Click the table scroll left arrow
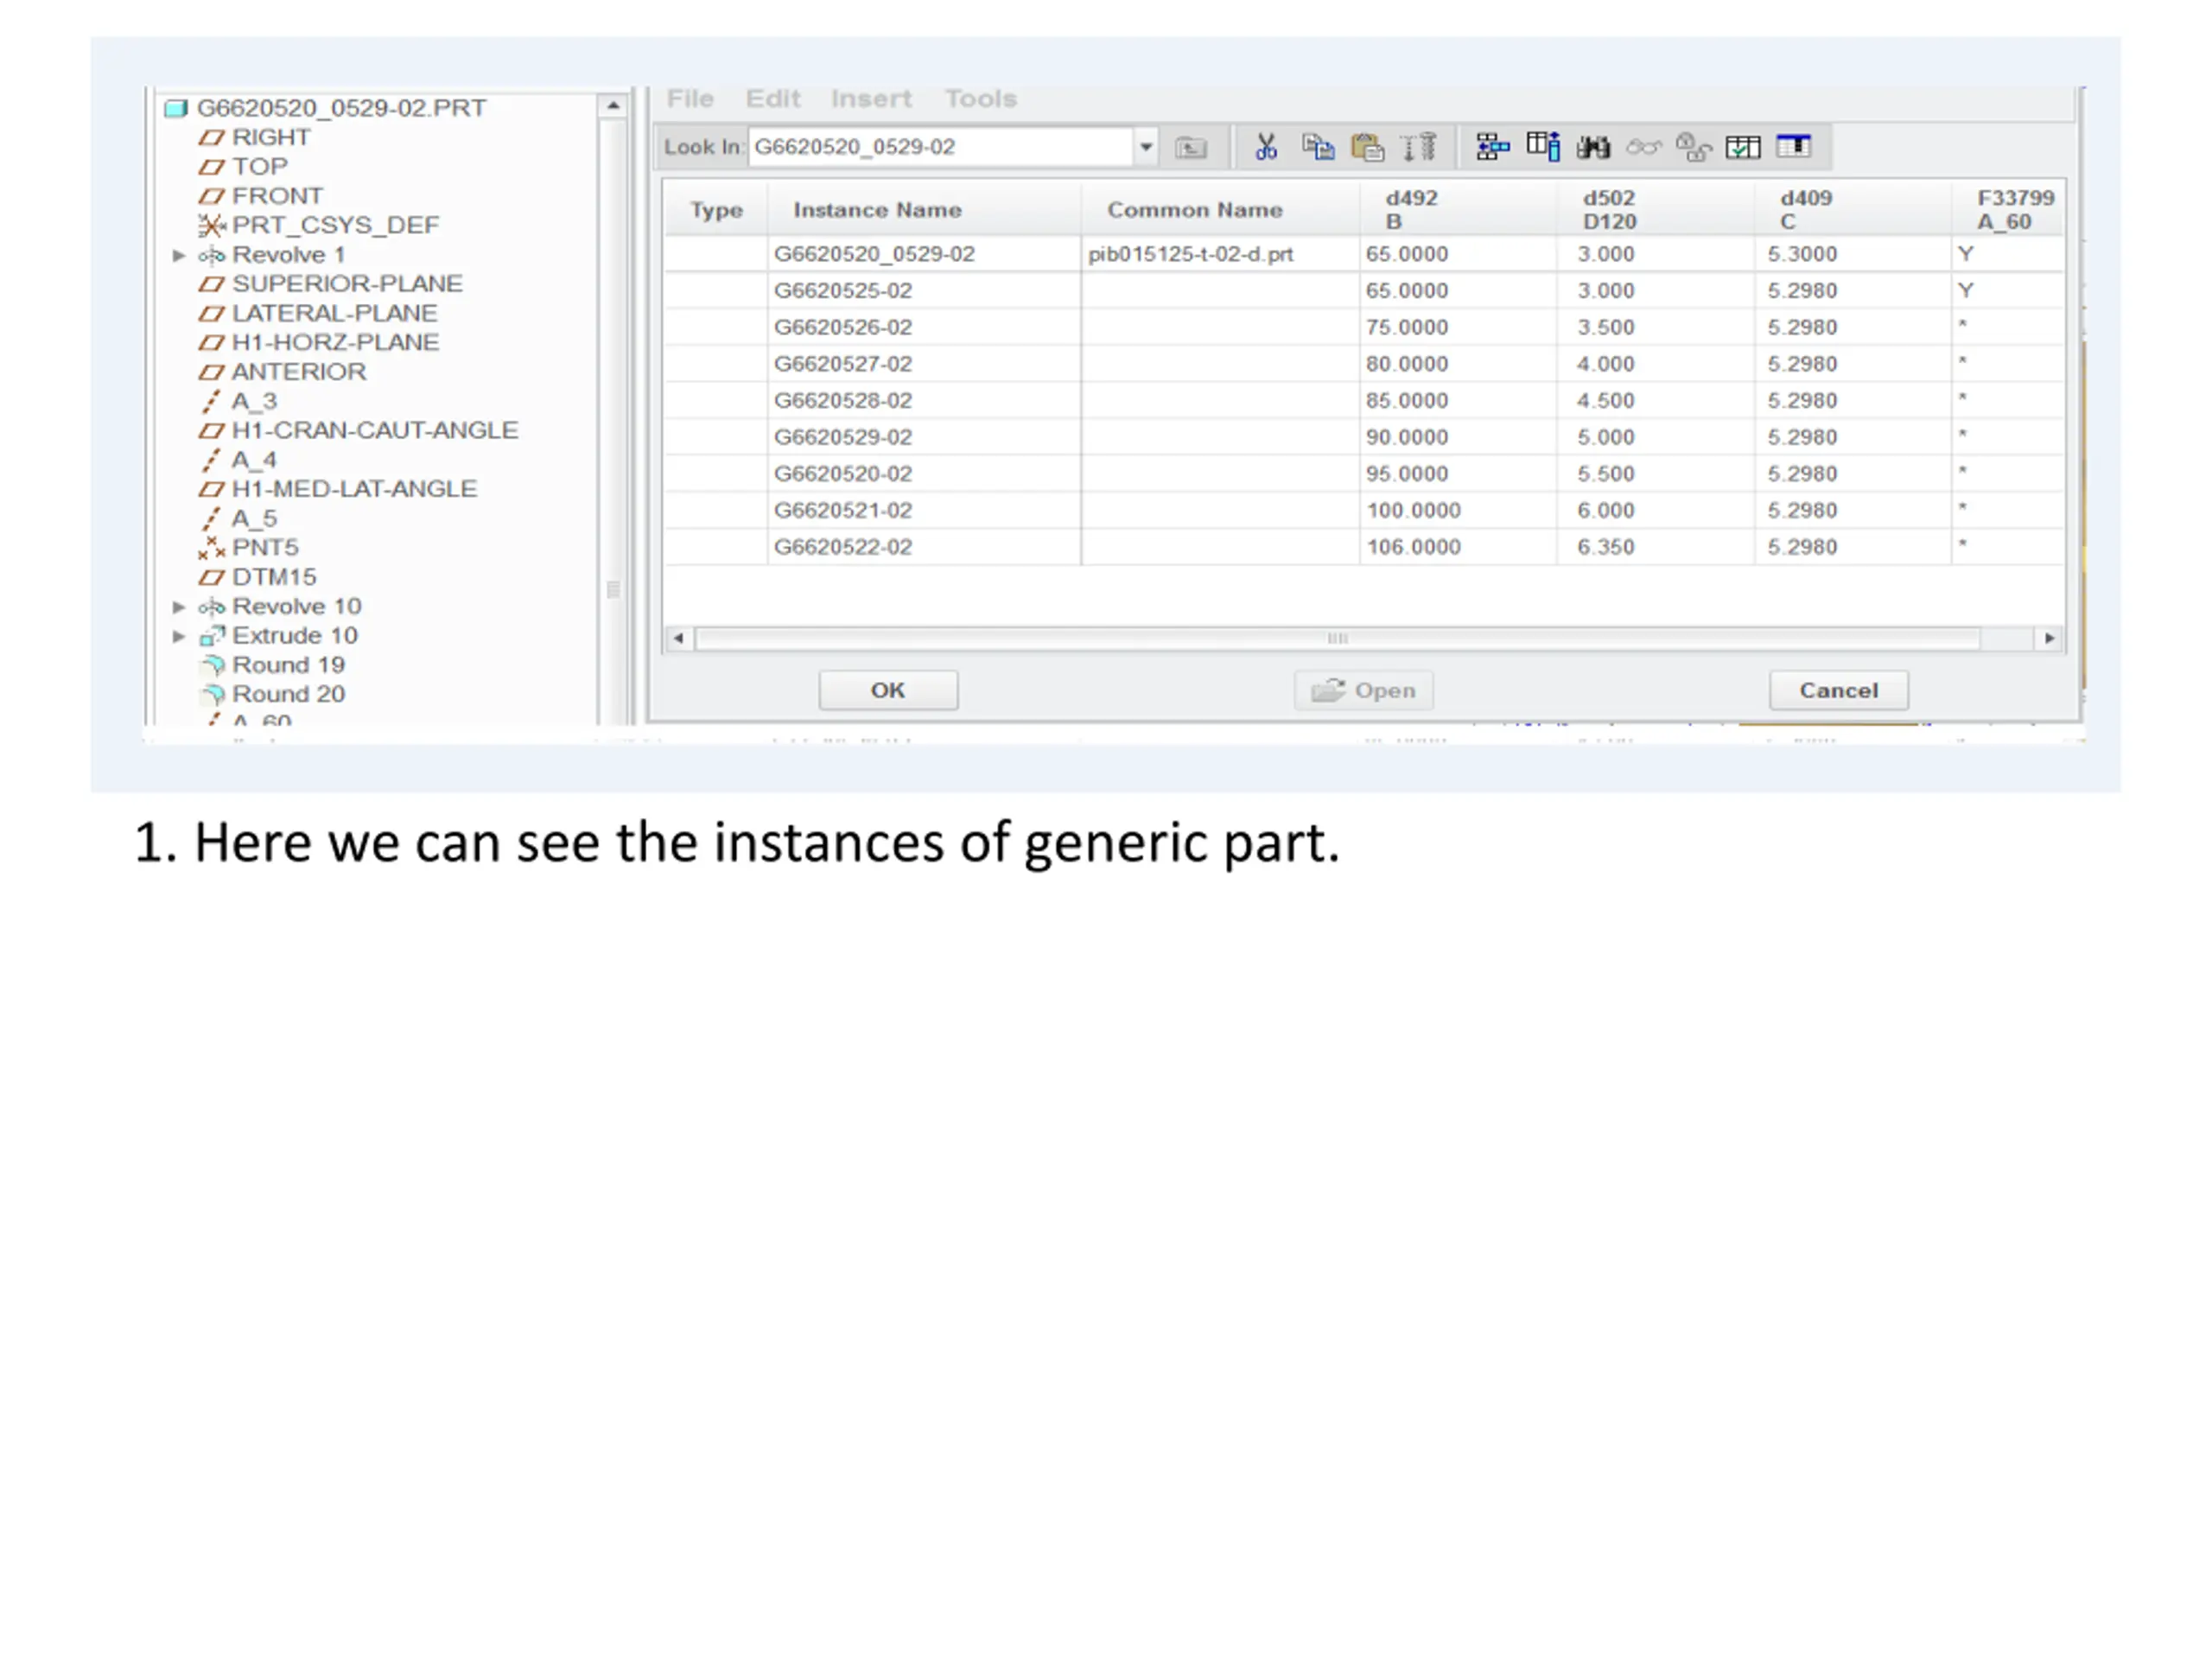 point(678,638)
